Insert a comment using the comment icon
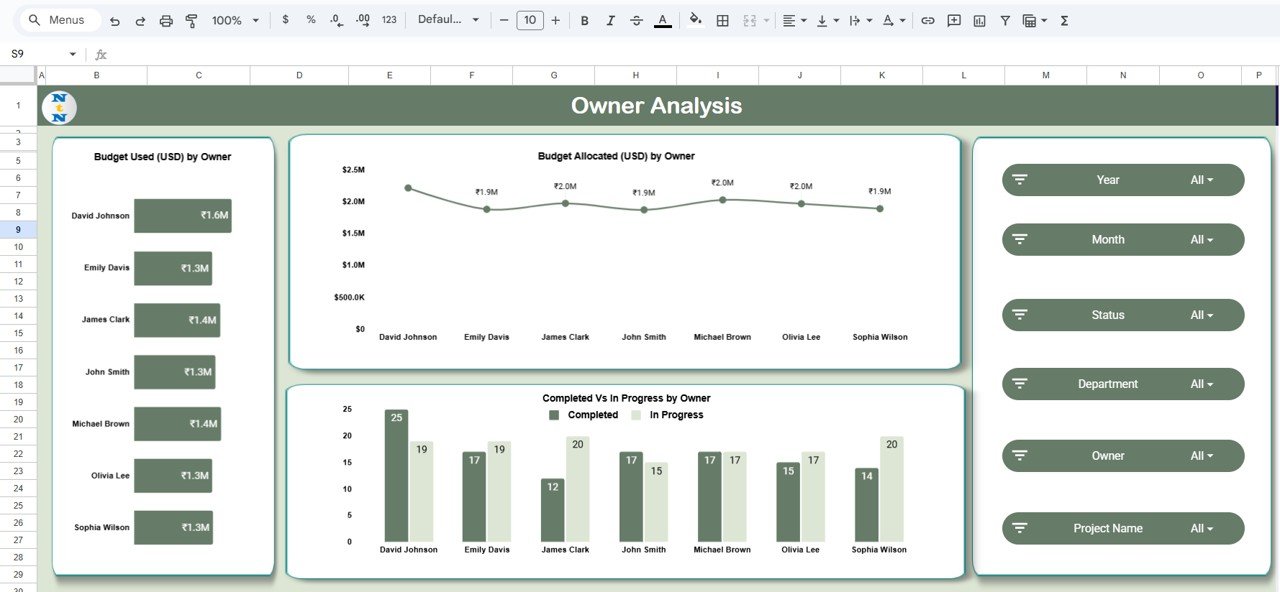 (954, 19)
